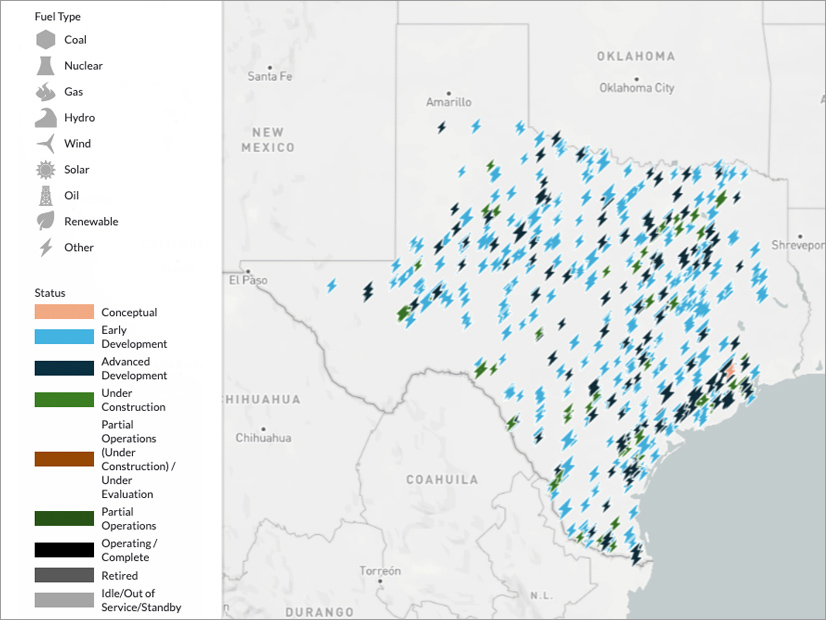Screen dimensions: 826x620
Task: Click the Nuclear fuel type icon
Action: (46, 65)
